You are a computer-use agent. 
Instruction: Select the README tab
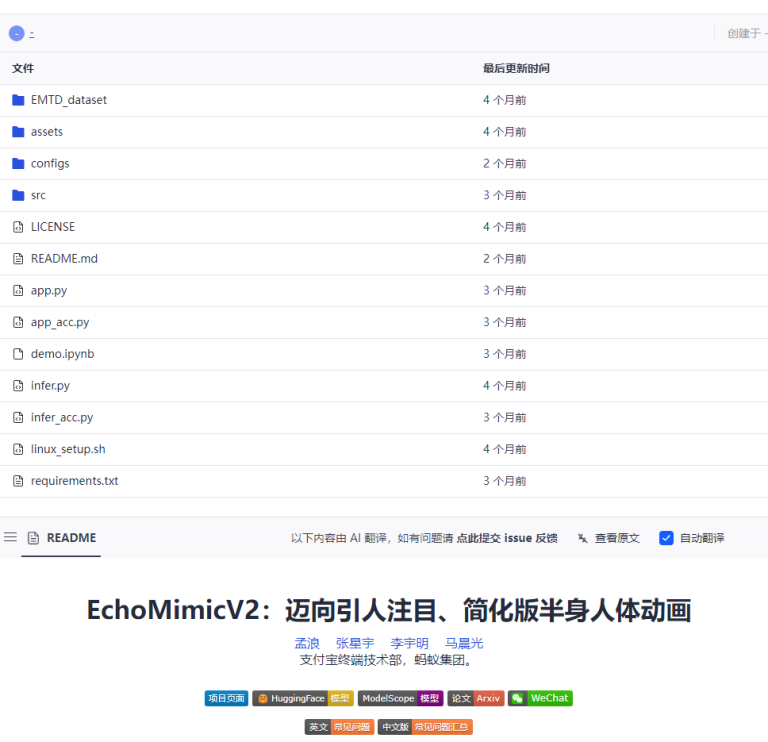point(61,538)
